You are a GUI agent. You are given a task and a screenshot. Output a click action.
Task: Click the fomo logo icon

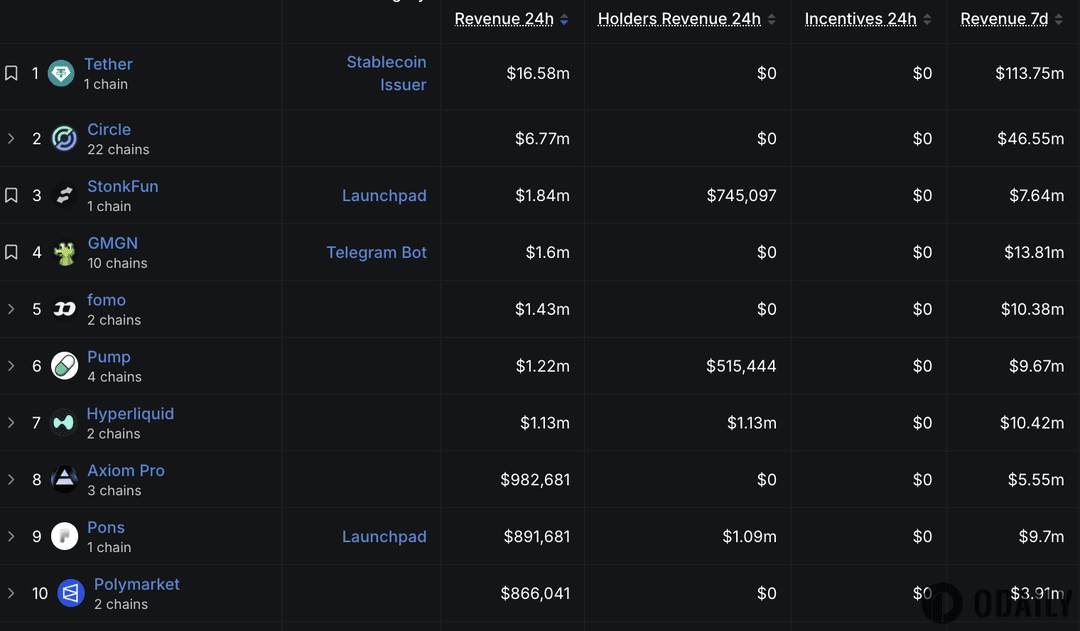(65, 309)
